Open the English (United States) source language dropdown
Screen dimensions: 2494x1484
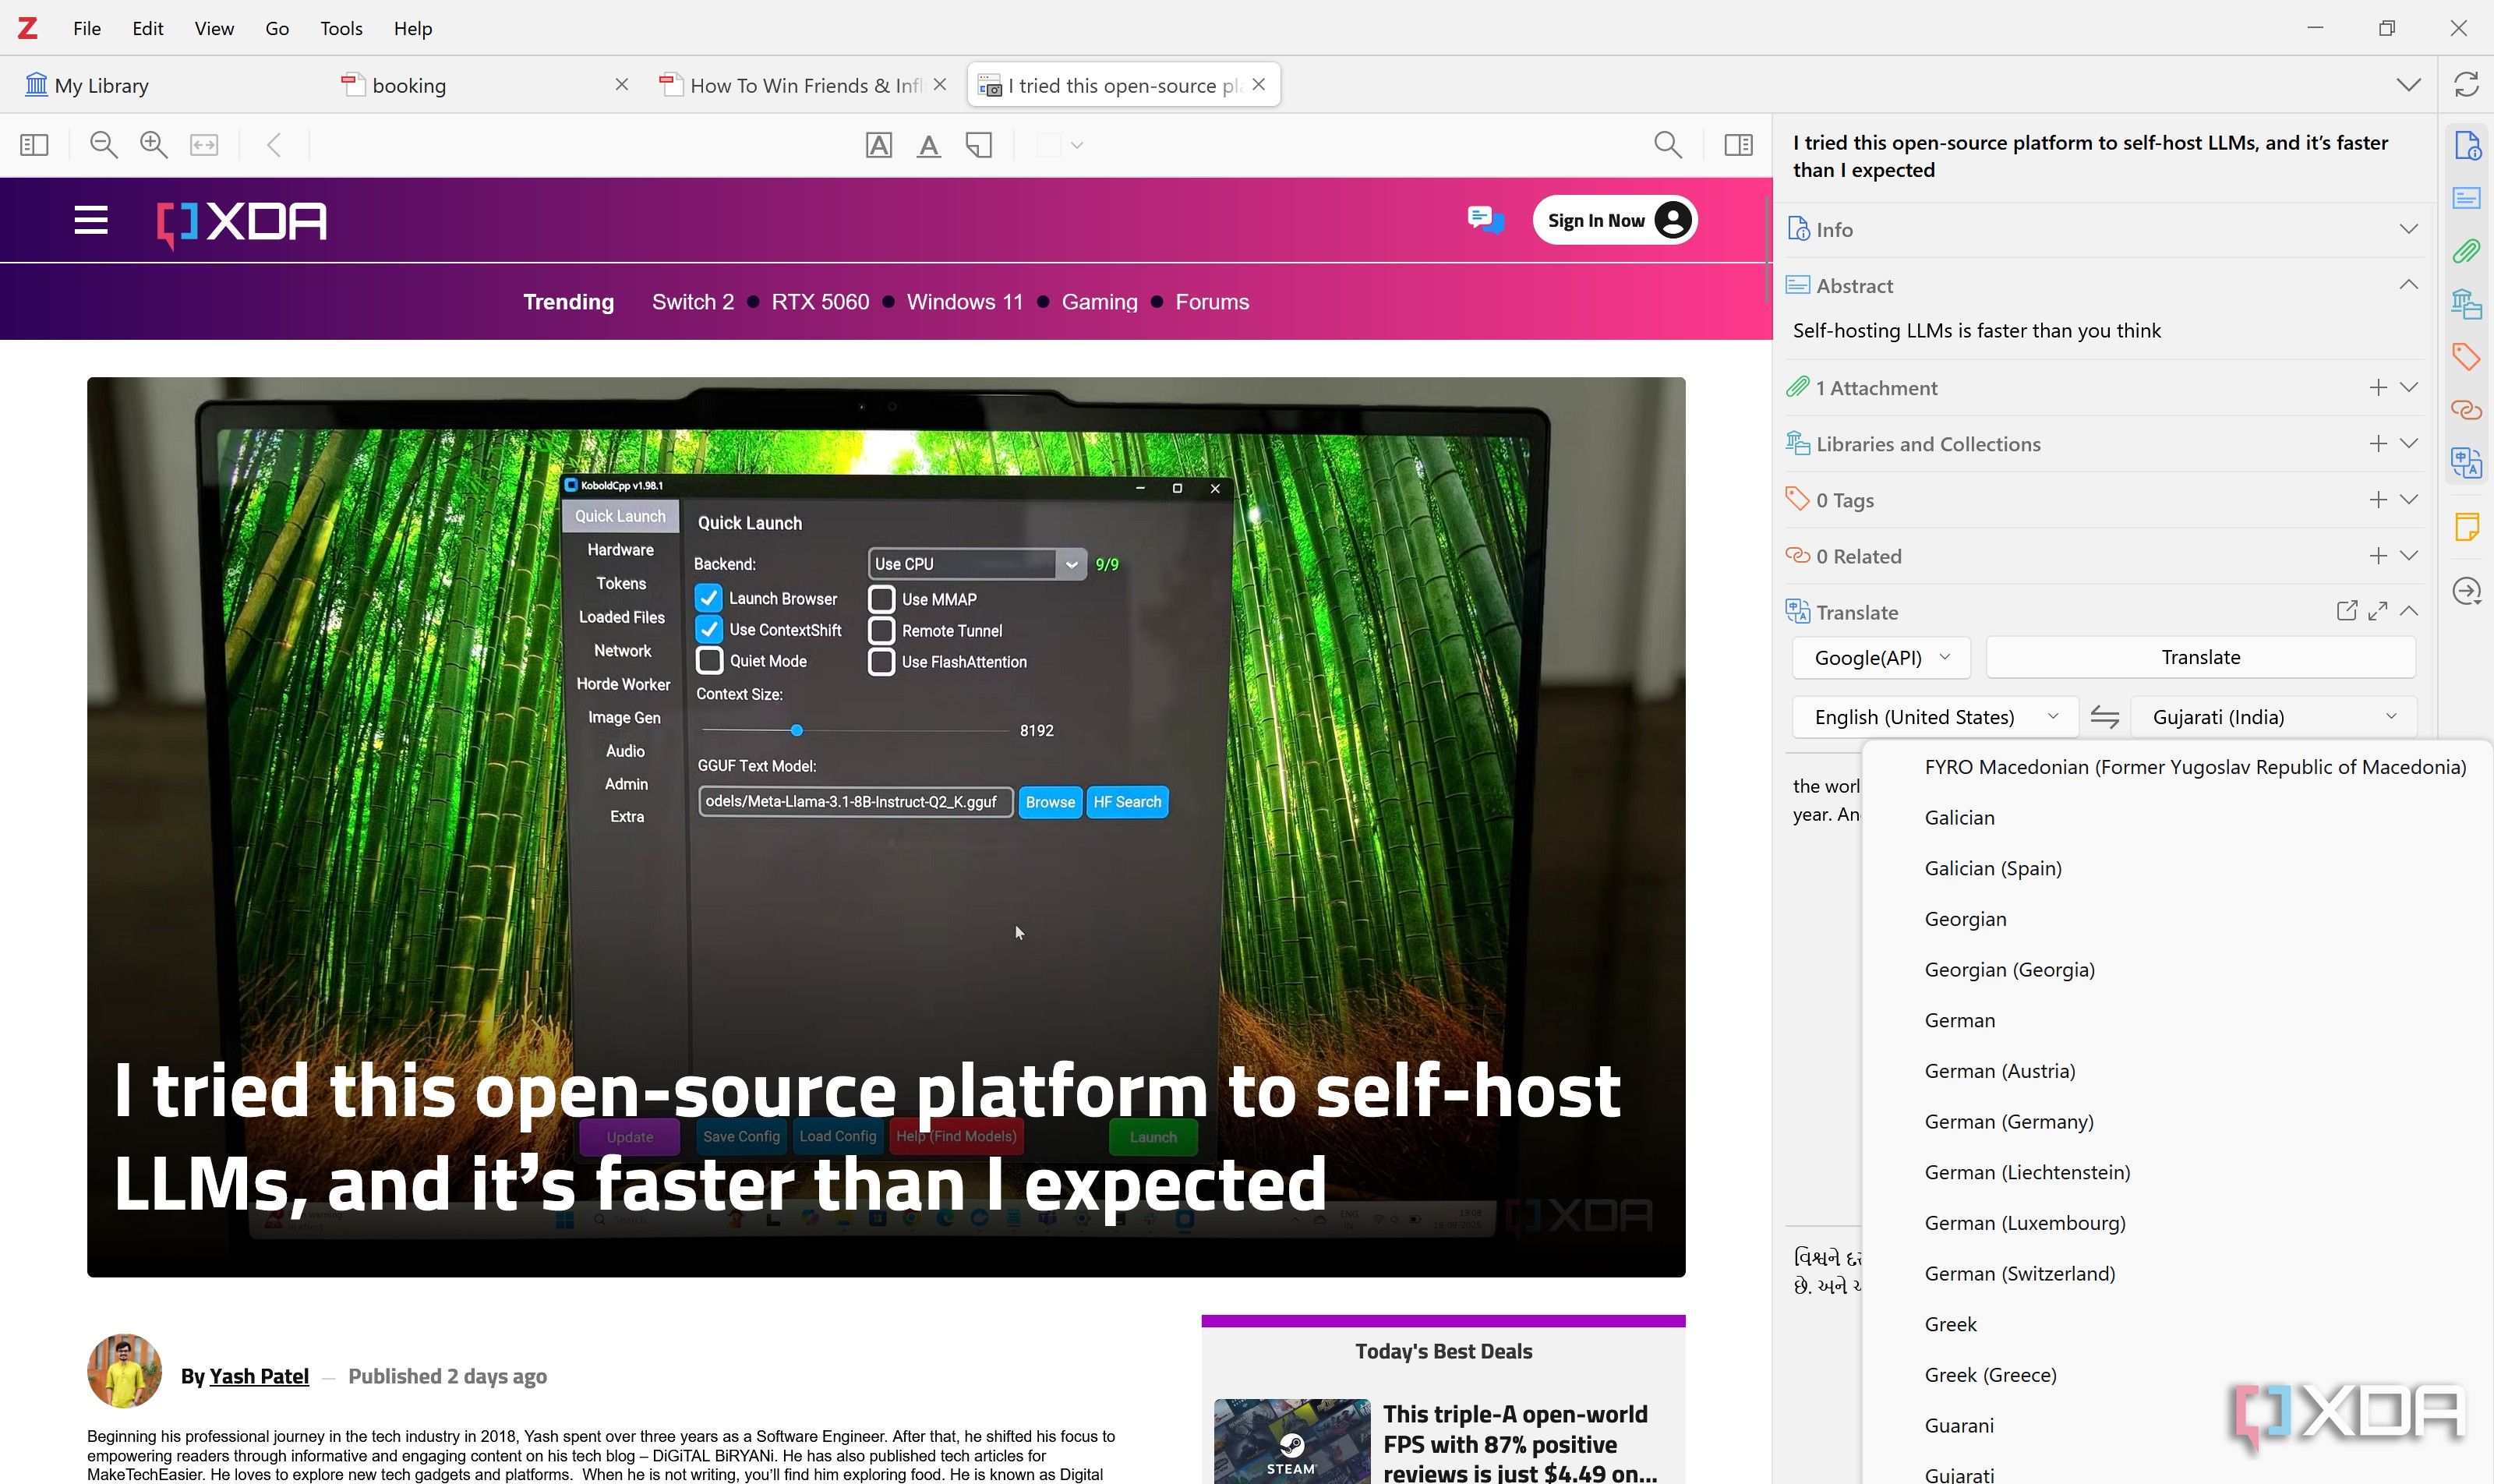[x=1934, y=717]
